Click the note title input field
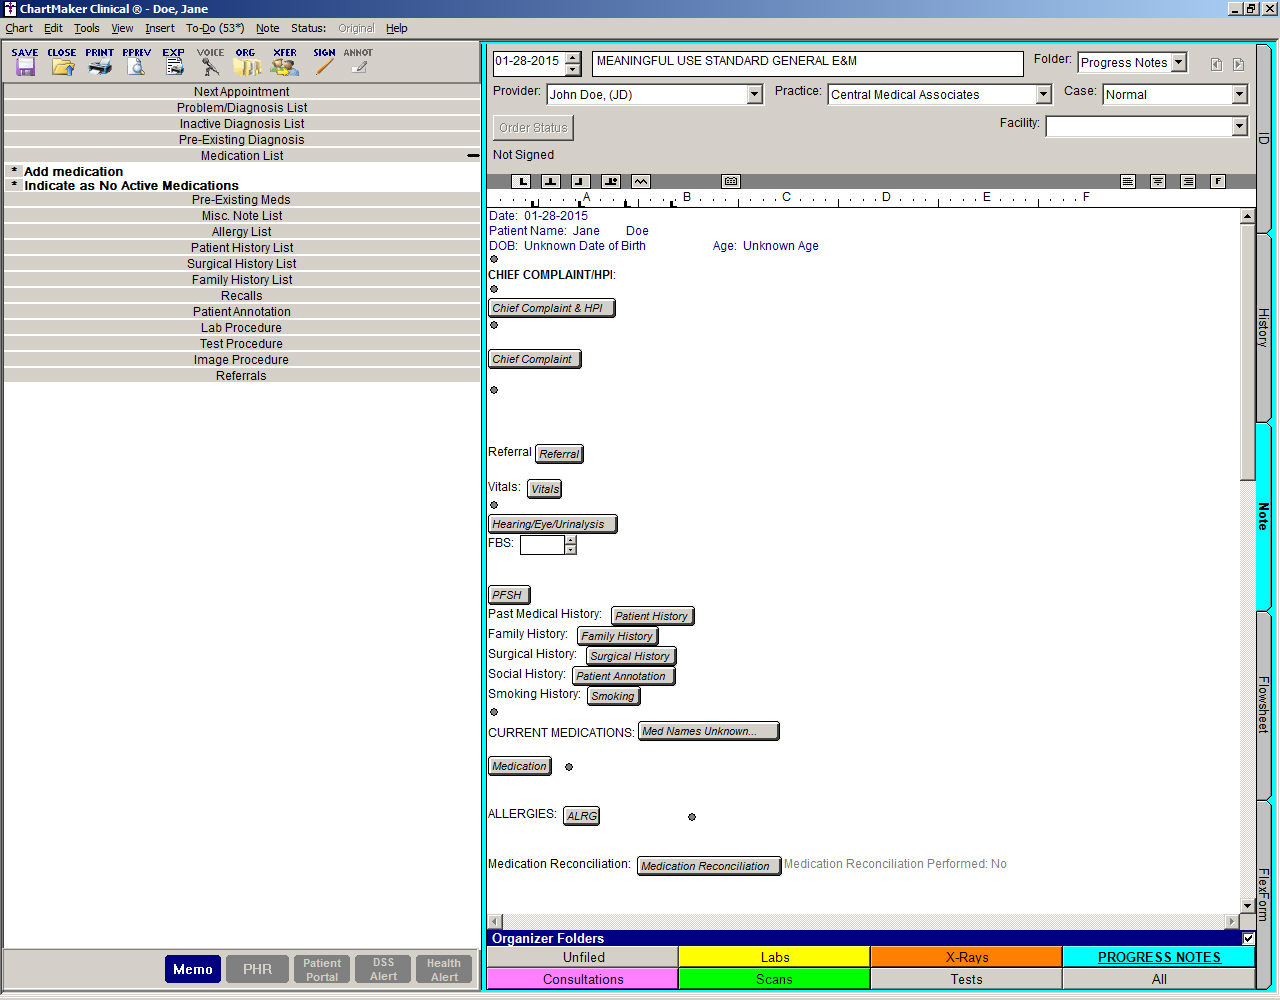1280x1000 pixels. [807, 63]
